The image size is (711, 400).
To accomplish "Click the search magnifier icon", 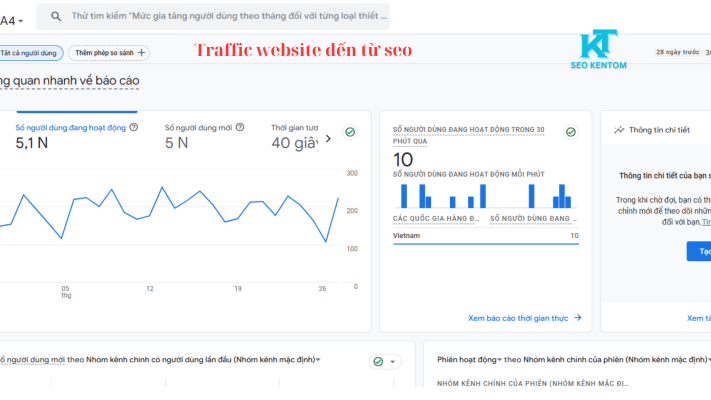I will [56, 17].
